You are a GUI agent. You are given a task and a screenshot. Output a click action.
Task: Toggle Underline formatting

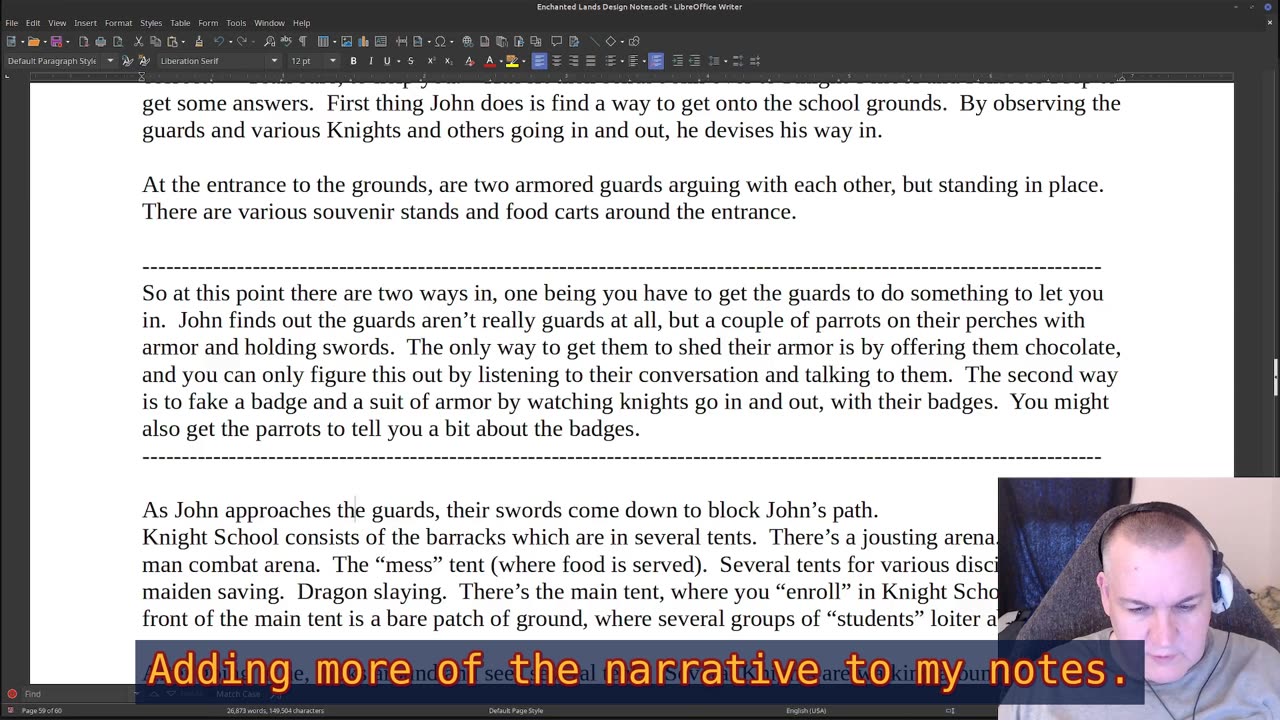pos(387,61)
